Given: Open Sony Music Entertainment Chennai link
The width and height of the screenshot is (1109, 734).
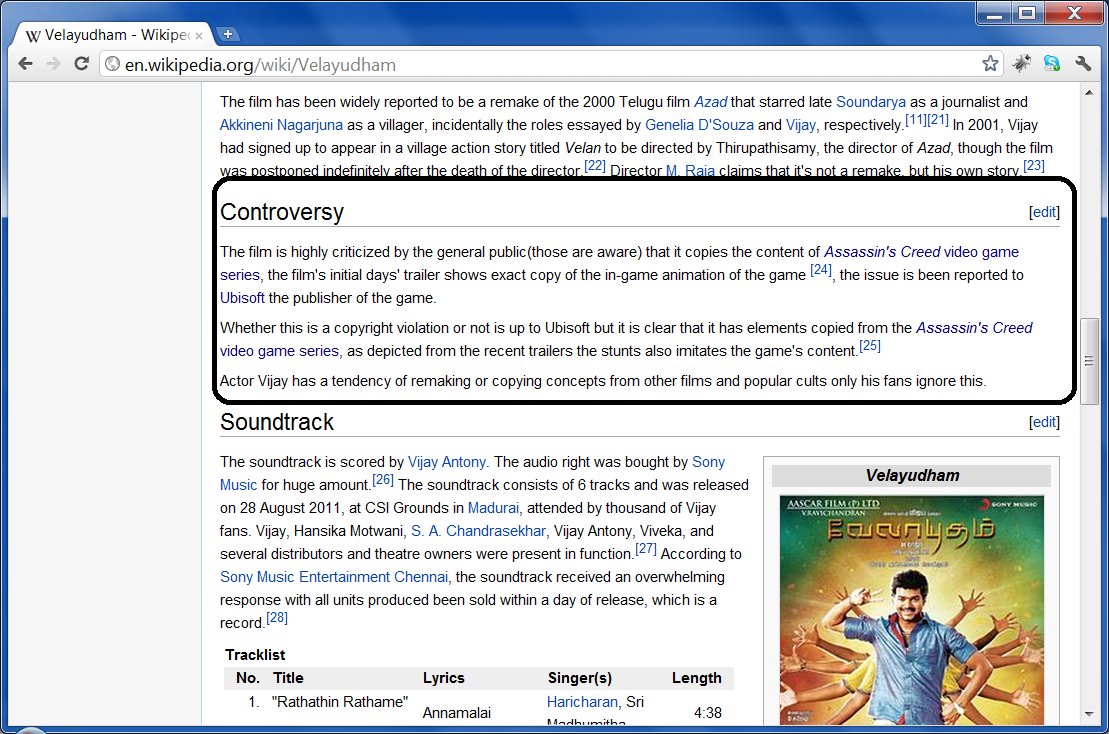Looking at the screenshot, I should 334,577.
